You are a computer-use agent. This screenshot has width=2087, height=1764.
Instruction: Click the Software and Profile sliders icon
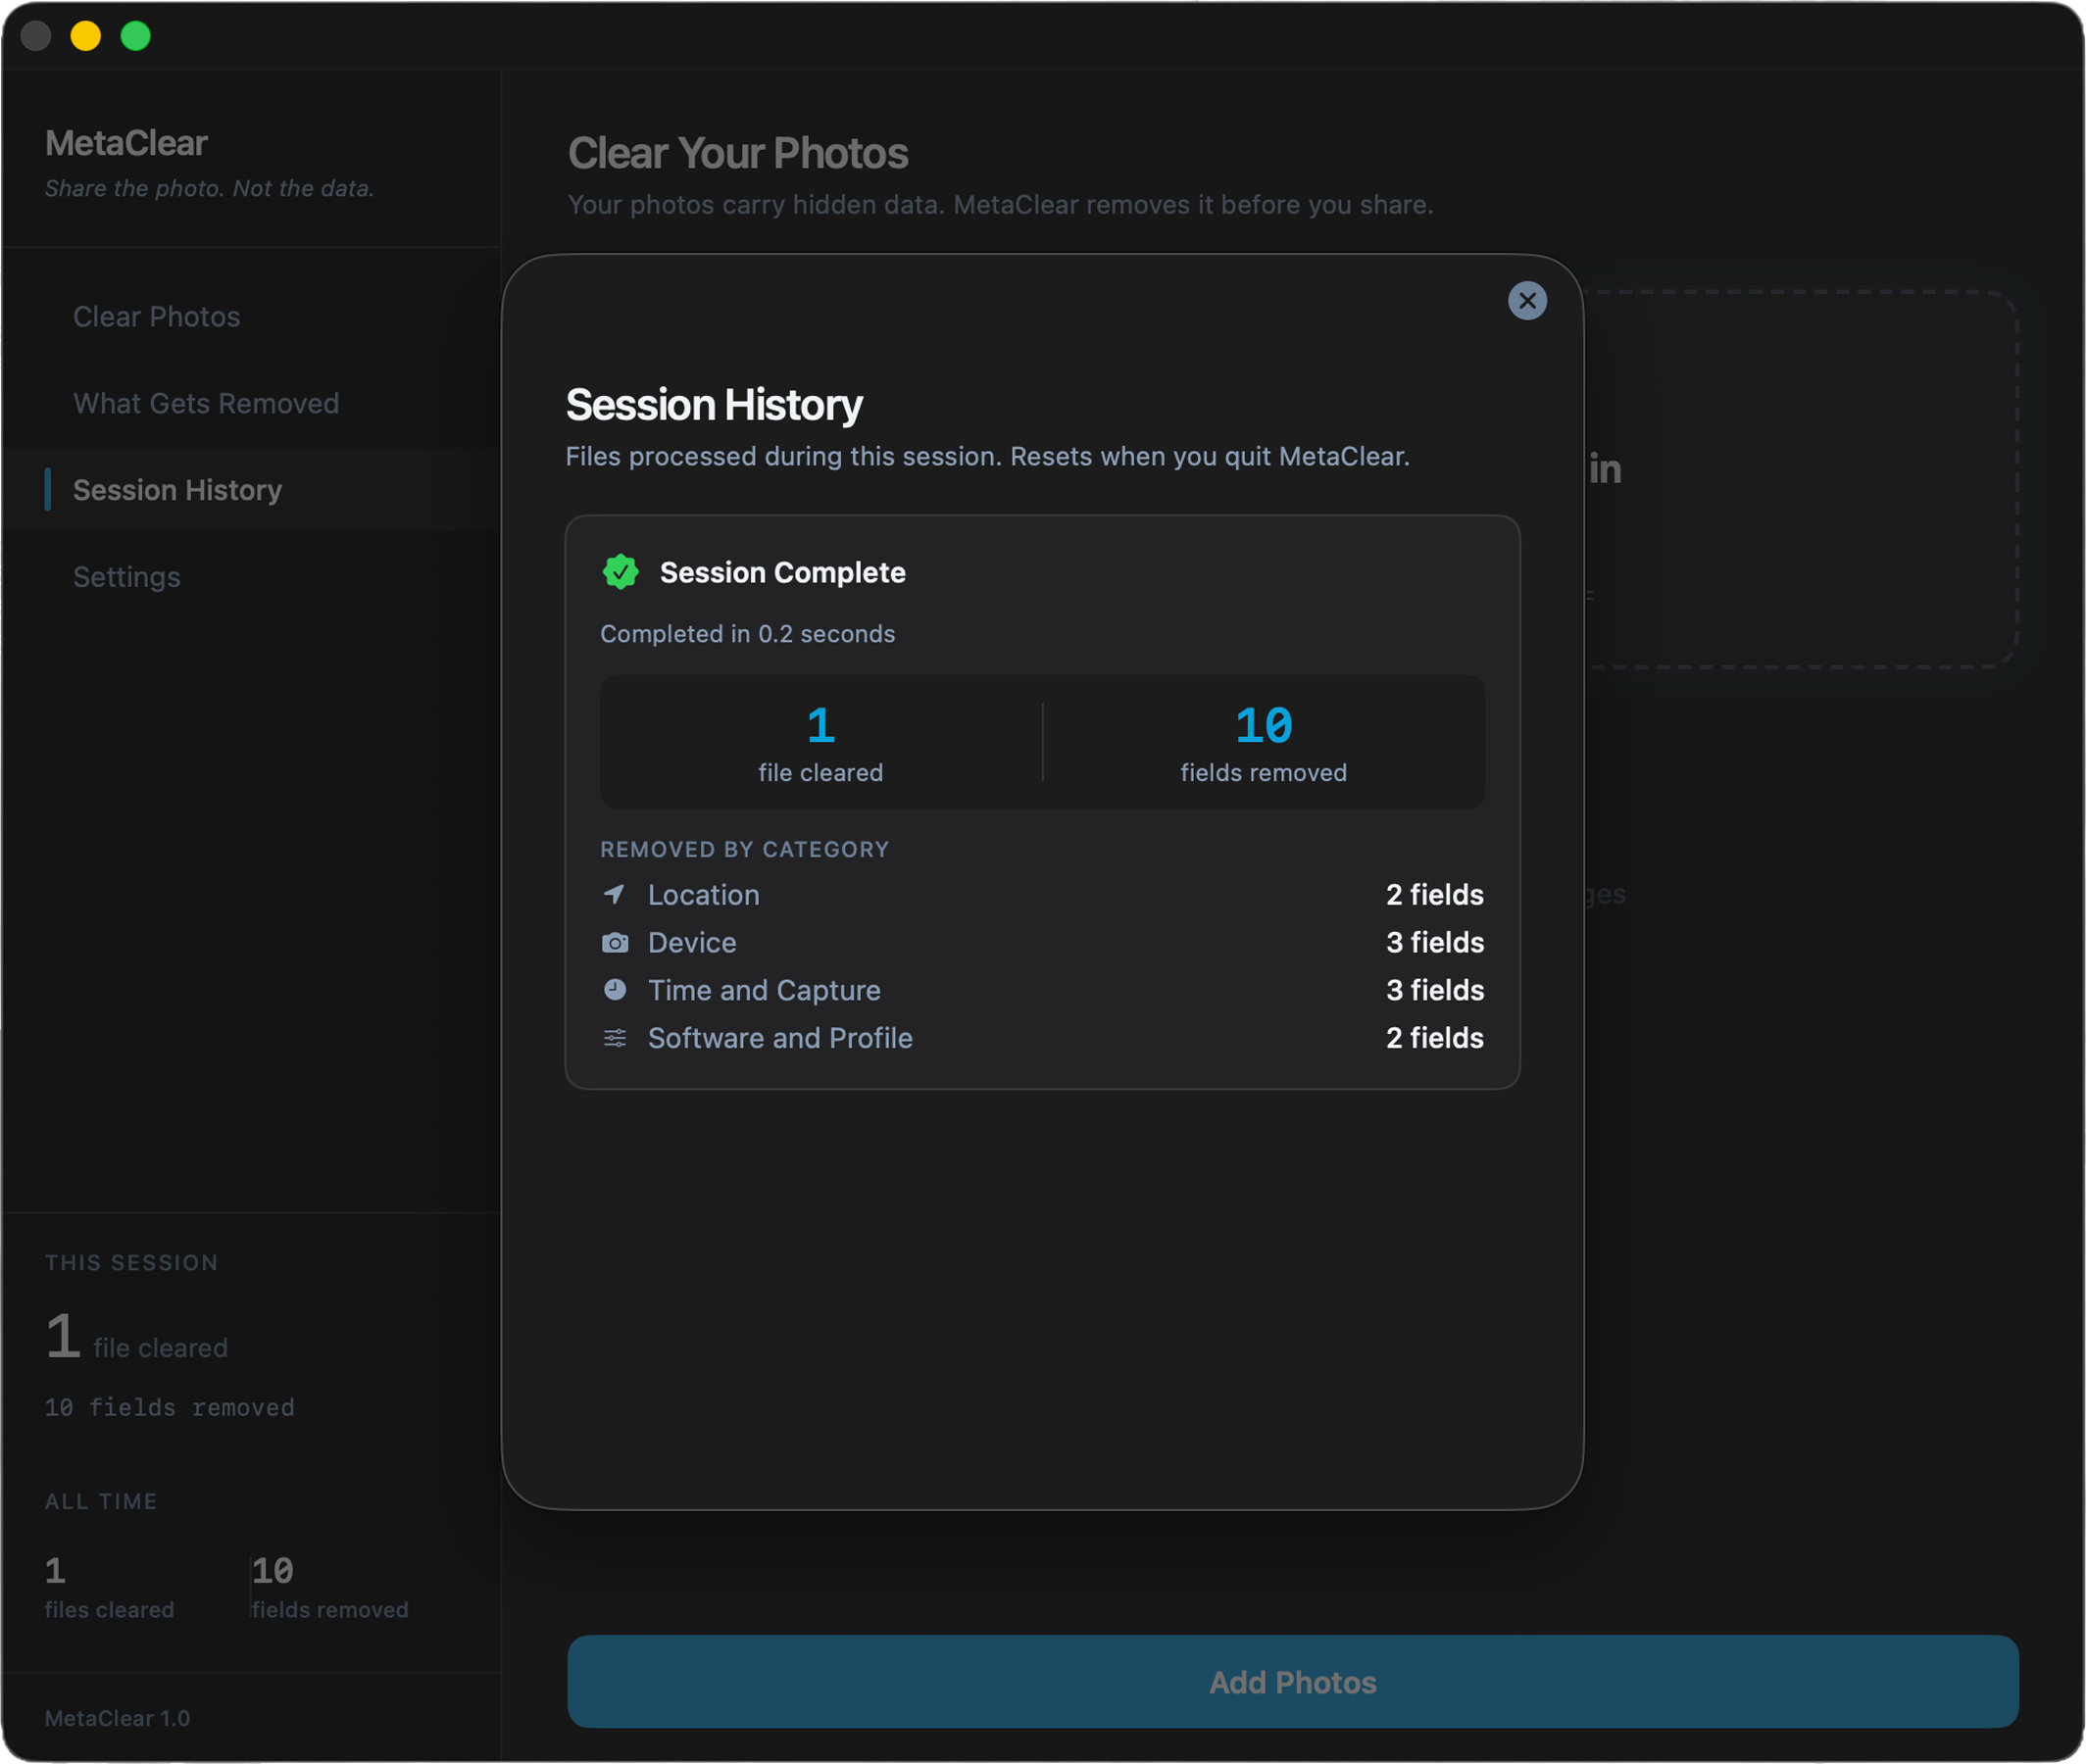pyautogui.click(x=614, y=1038)
